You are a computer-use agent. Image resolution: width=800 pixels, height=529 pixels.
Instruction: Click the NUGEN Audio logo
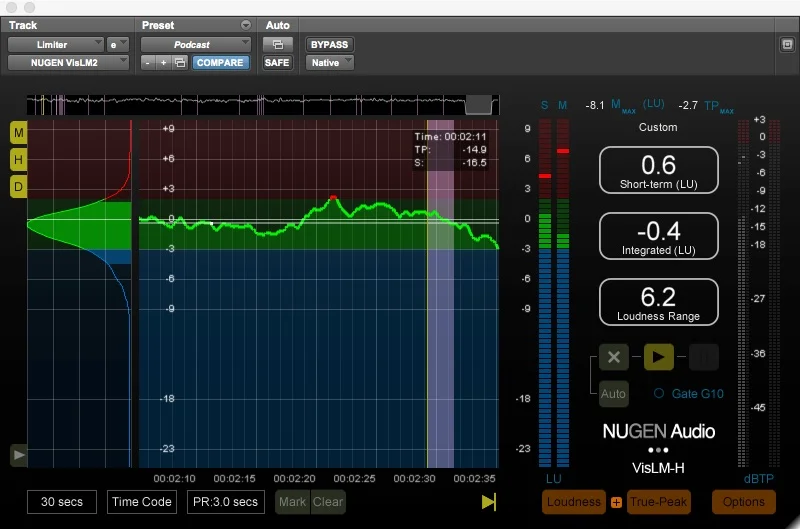coord(659,432)
